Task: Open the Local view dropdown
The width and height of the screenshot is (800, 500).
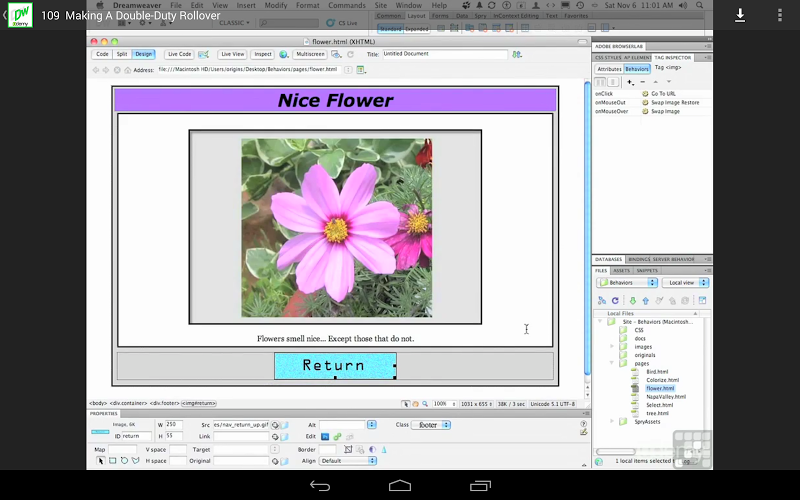Action: 687,283
